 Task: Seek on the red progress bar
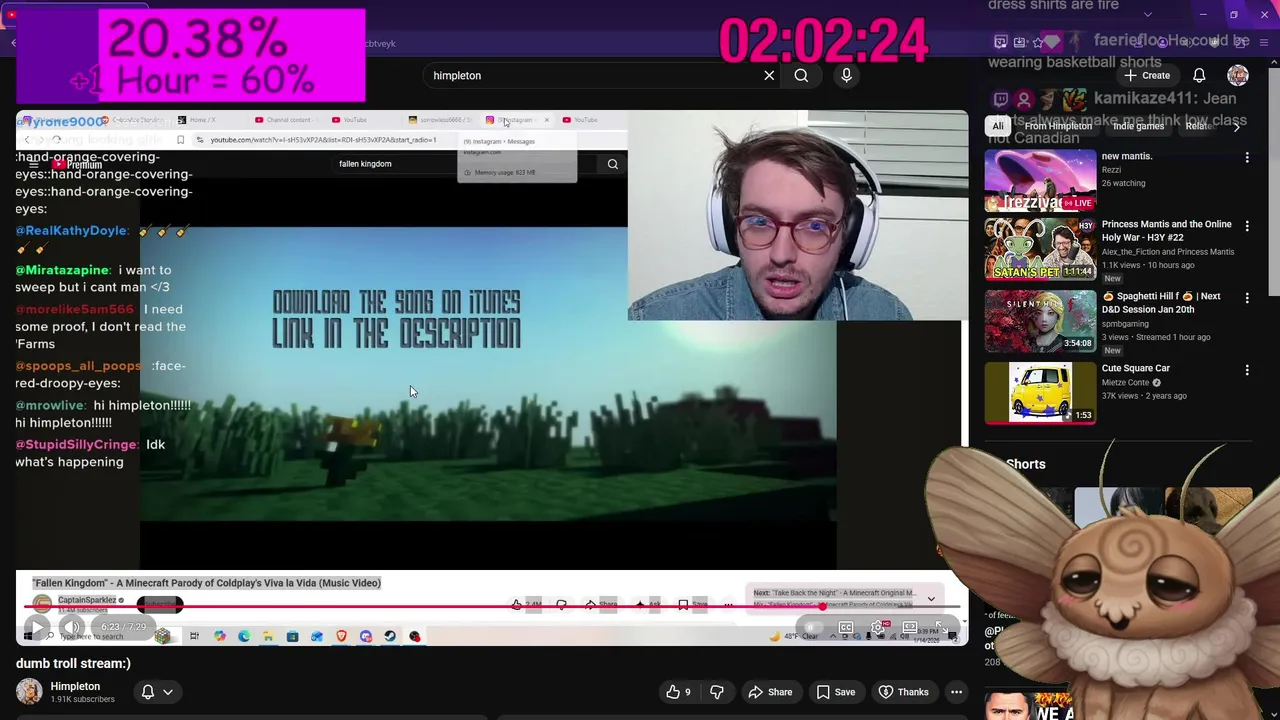[x=490, y=607]
